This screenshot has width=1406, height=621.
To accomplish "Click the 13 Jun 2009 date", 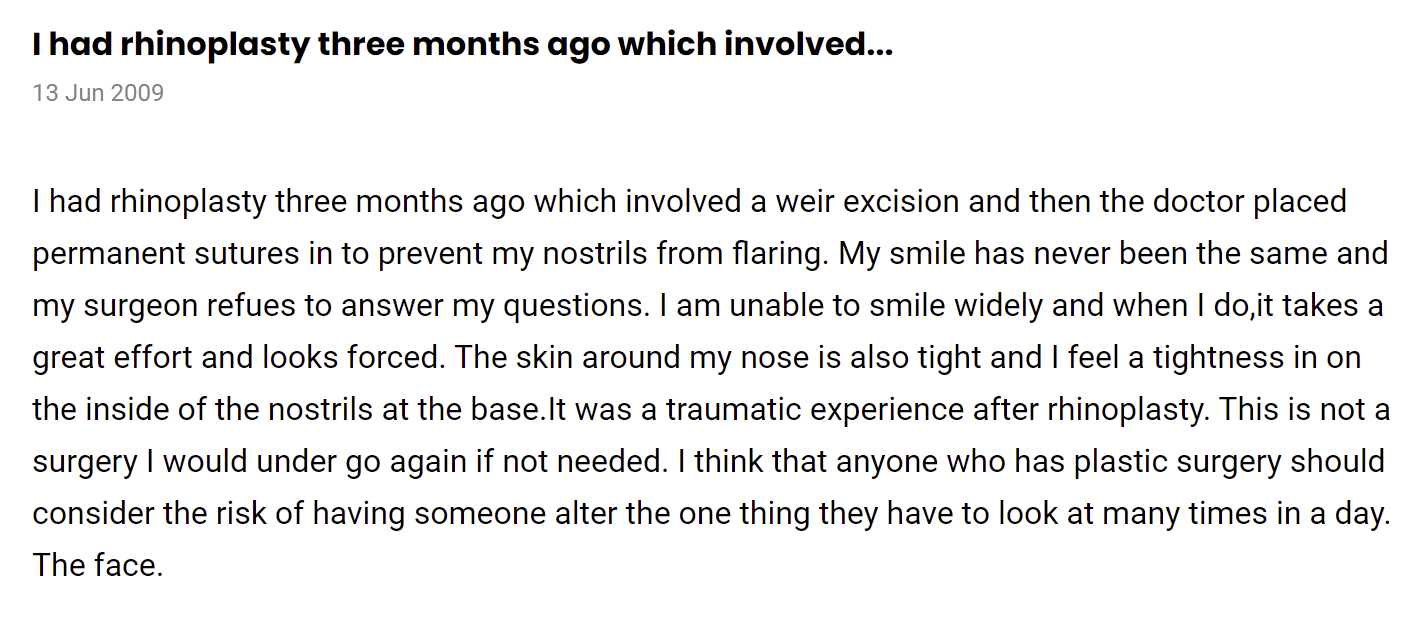I will tap(98, 93).
